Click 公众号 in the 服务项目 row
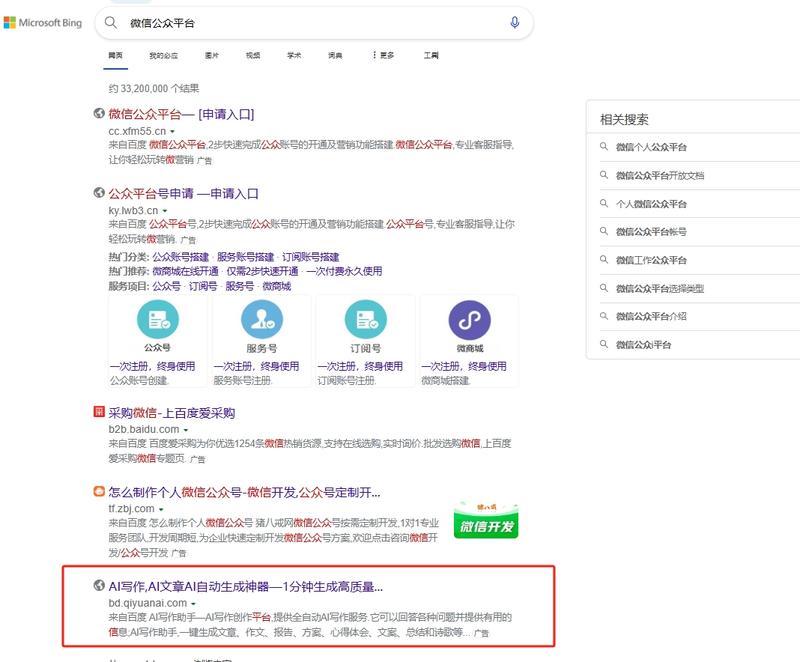Image resolution: width=800 pixels, height=662 pixels. (166, 286)
